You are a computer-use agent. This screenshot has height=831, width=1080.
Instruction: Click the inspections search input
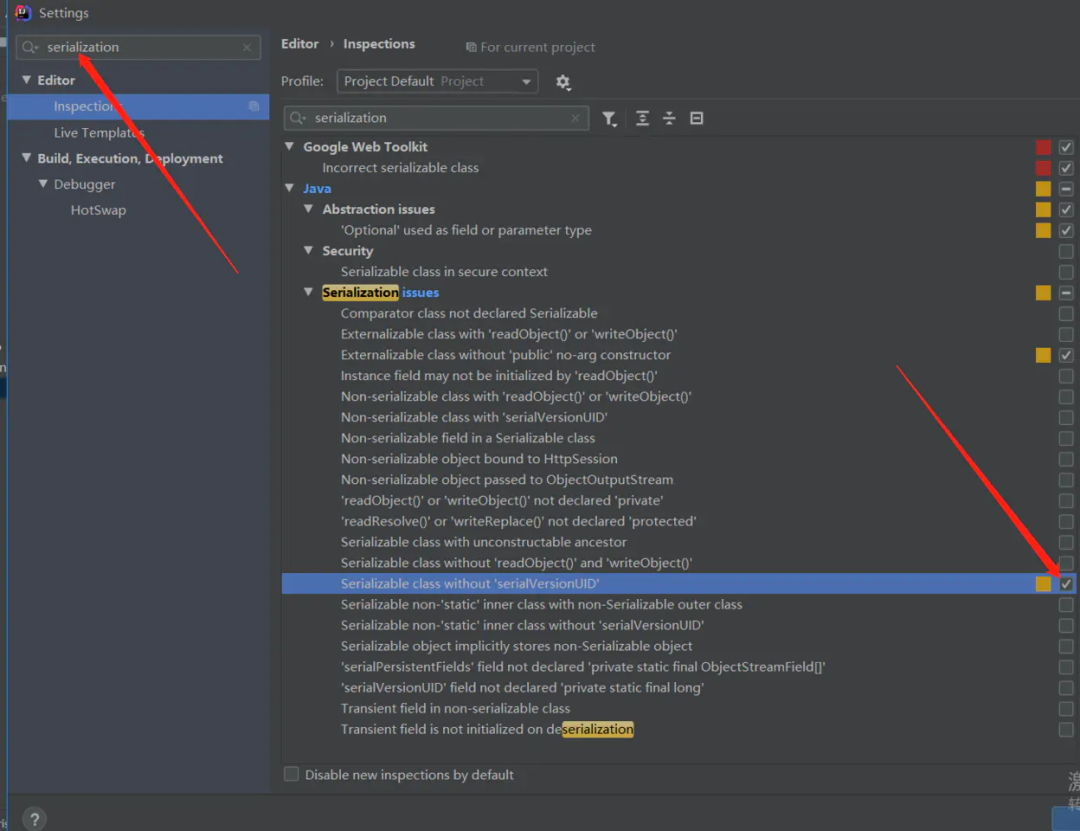[436, 119]
